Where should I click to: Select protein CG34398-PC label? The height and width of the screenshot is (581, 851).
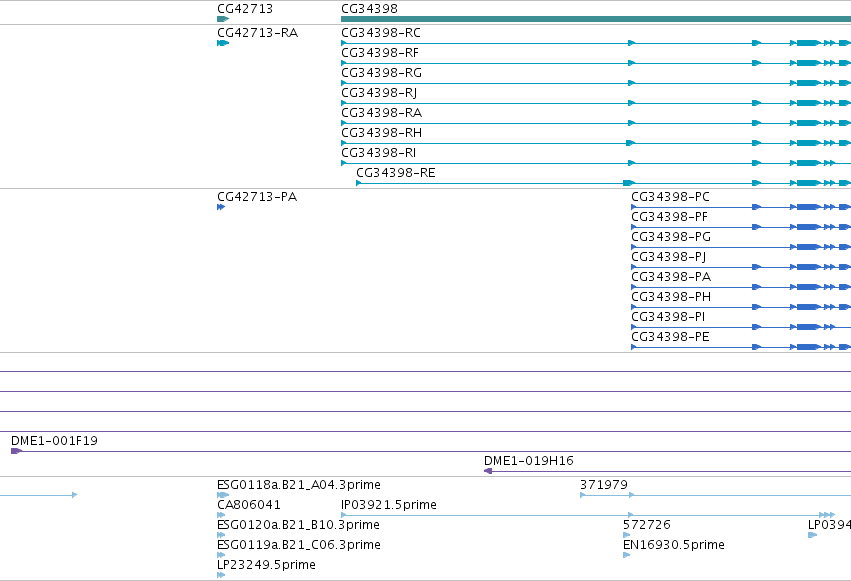(x=670, y=197)
